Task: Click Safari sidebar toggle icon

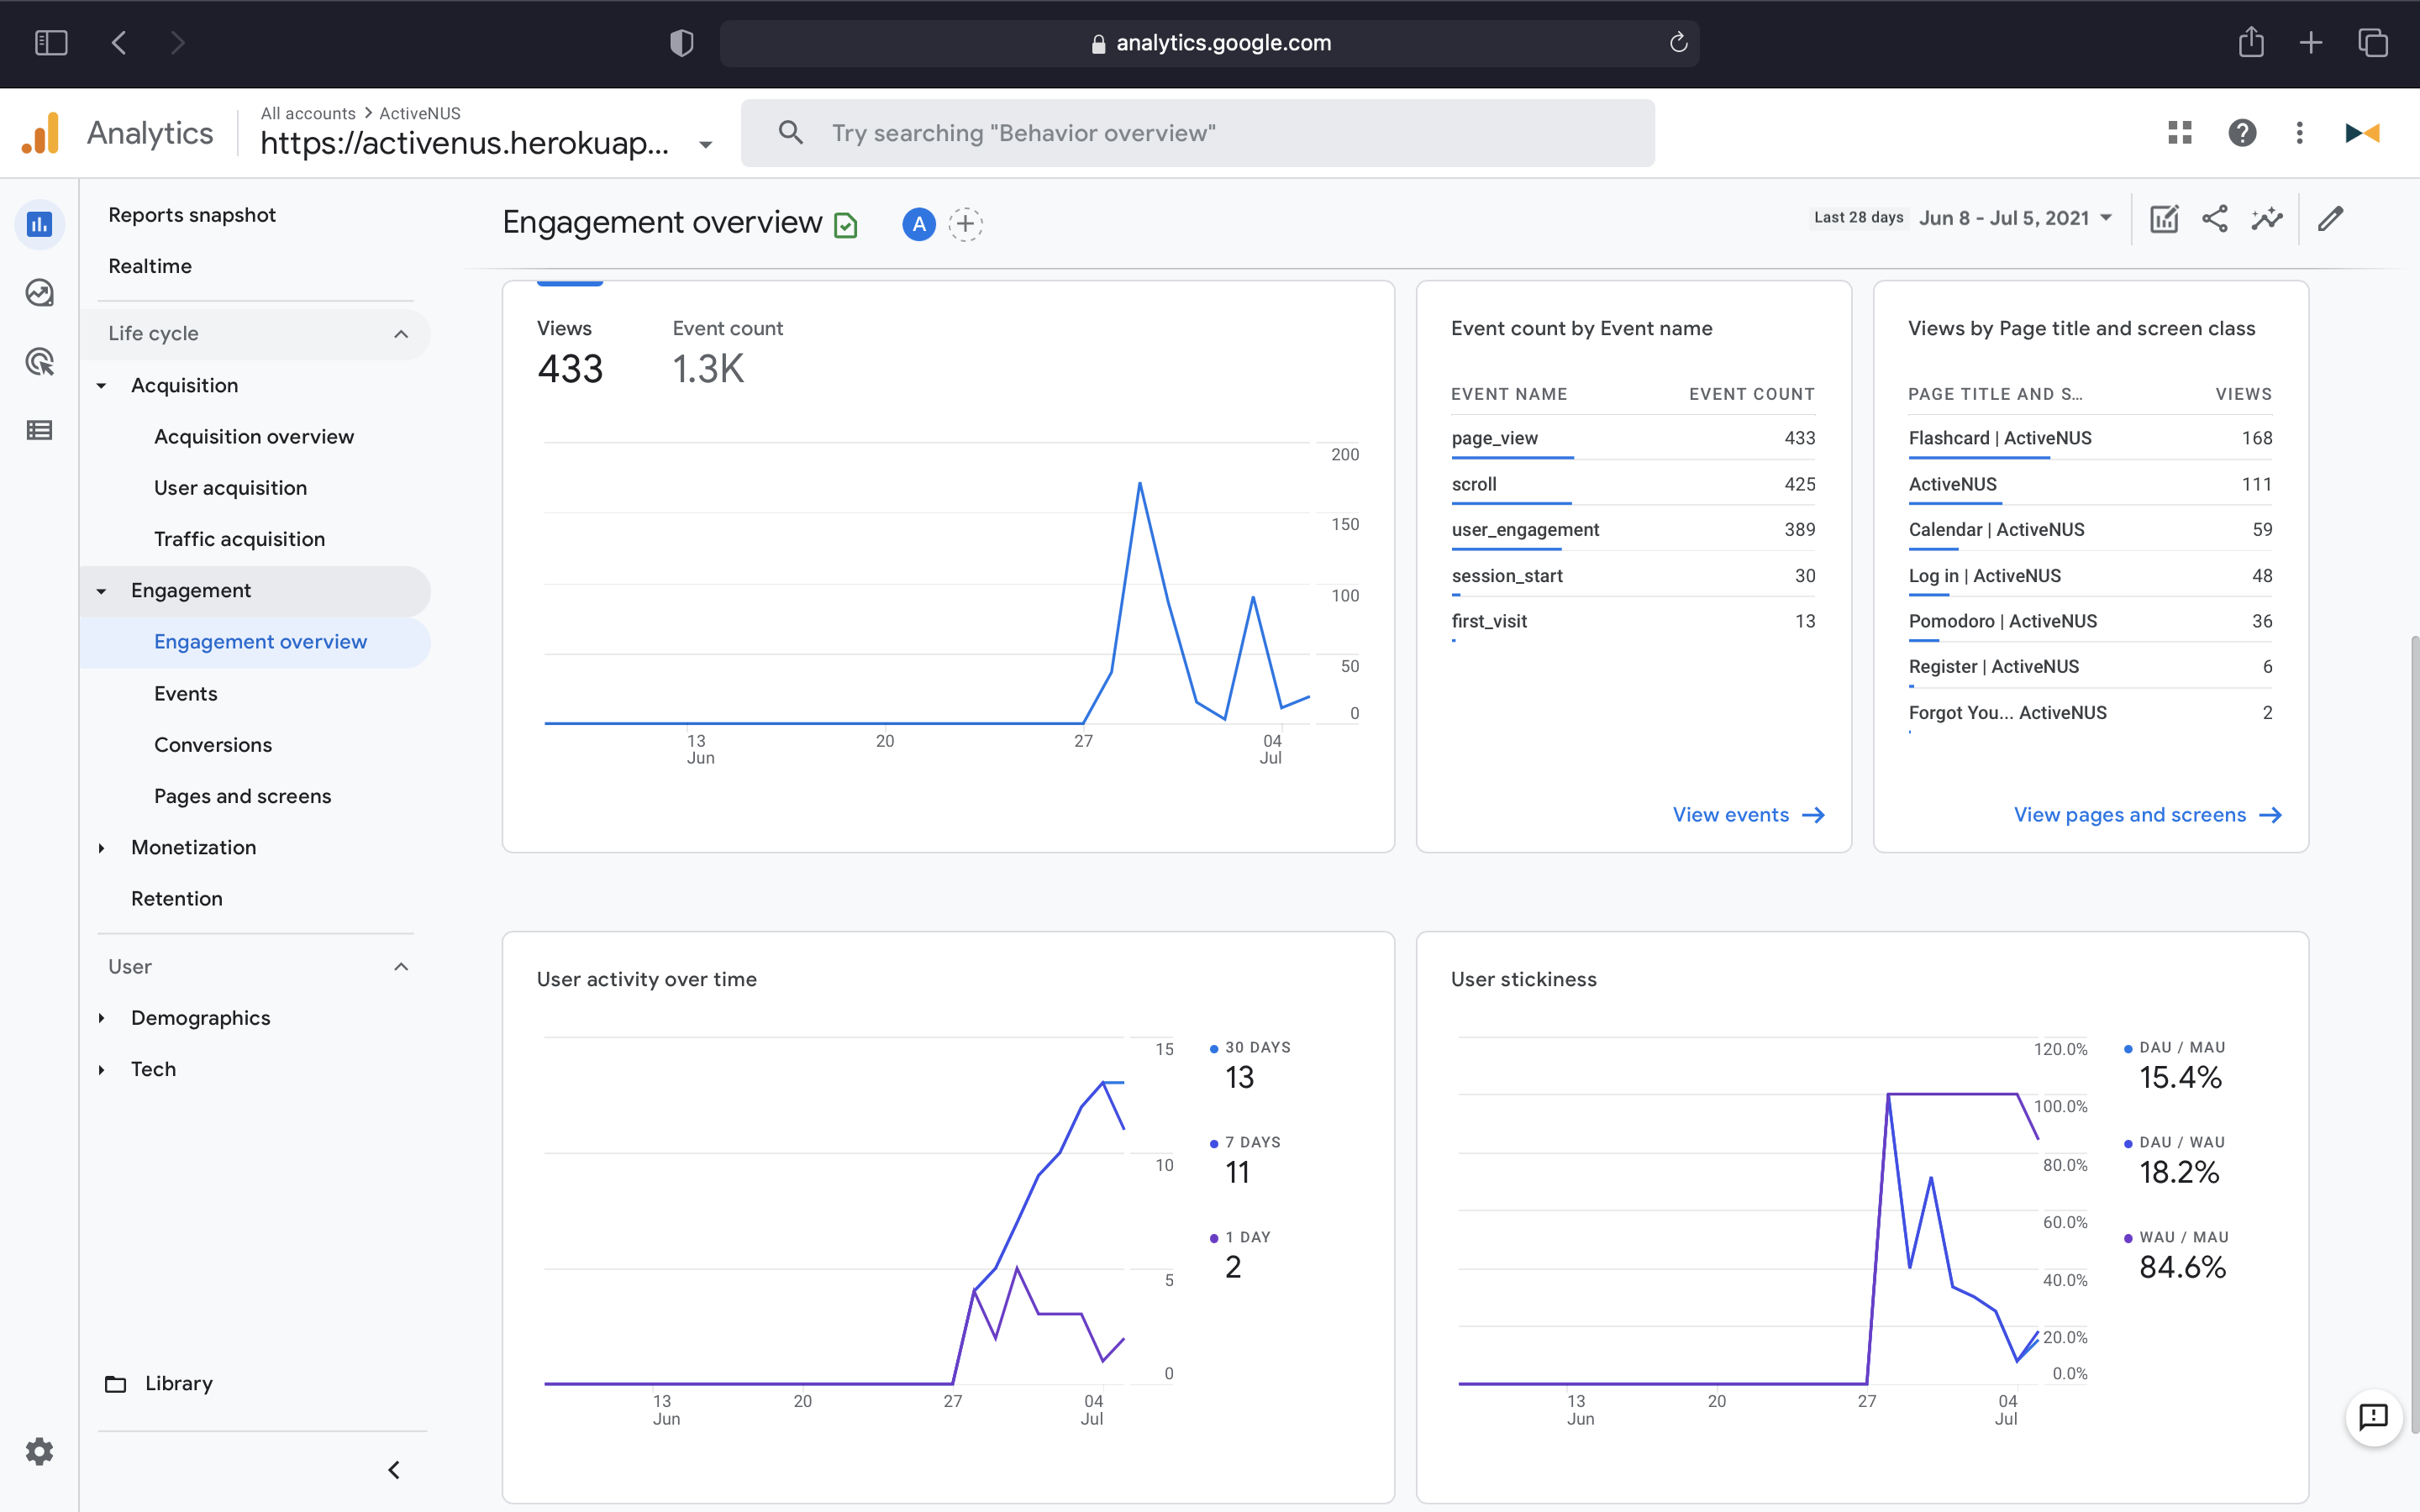Action: tap(51, 43)
